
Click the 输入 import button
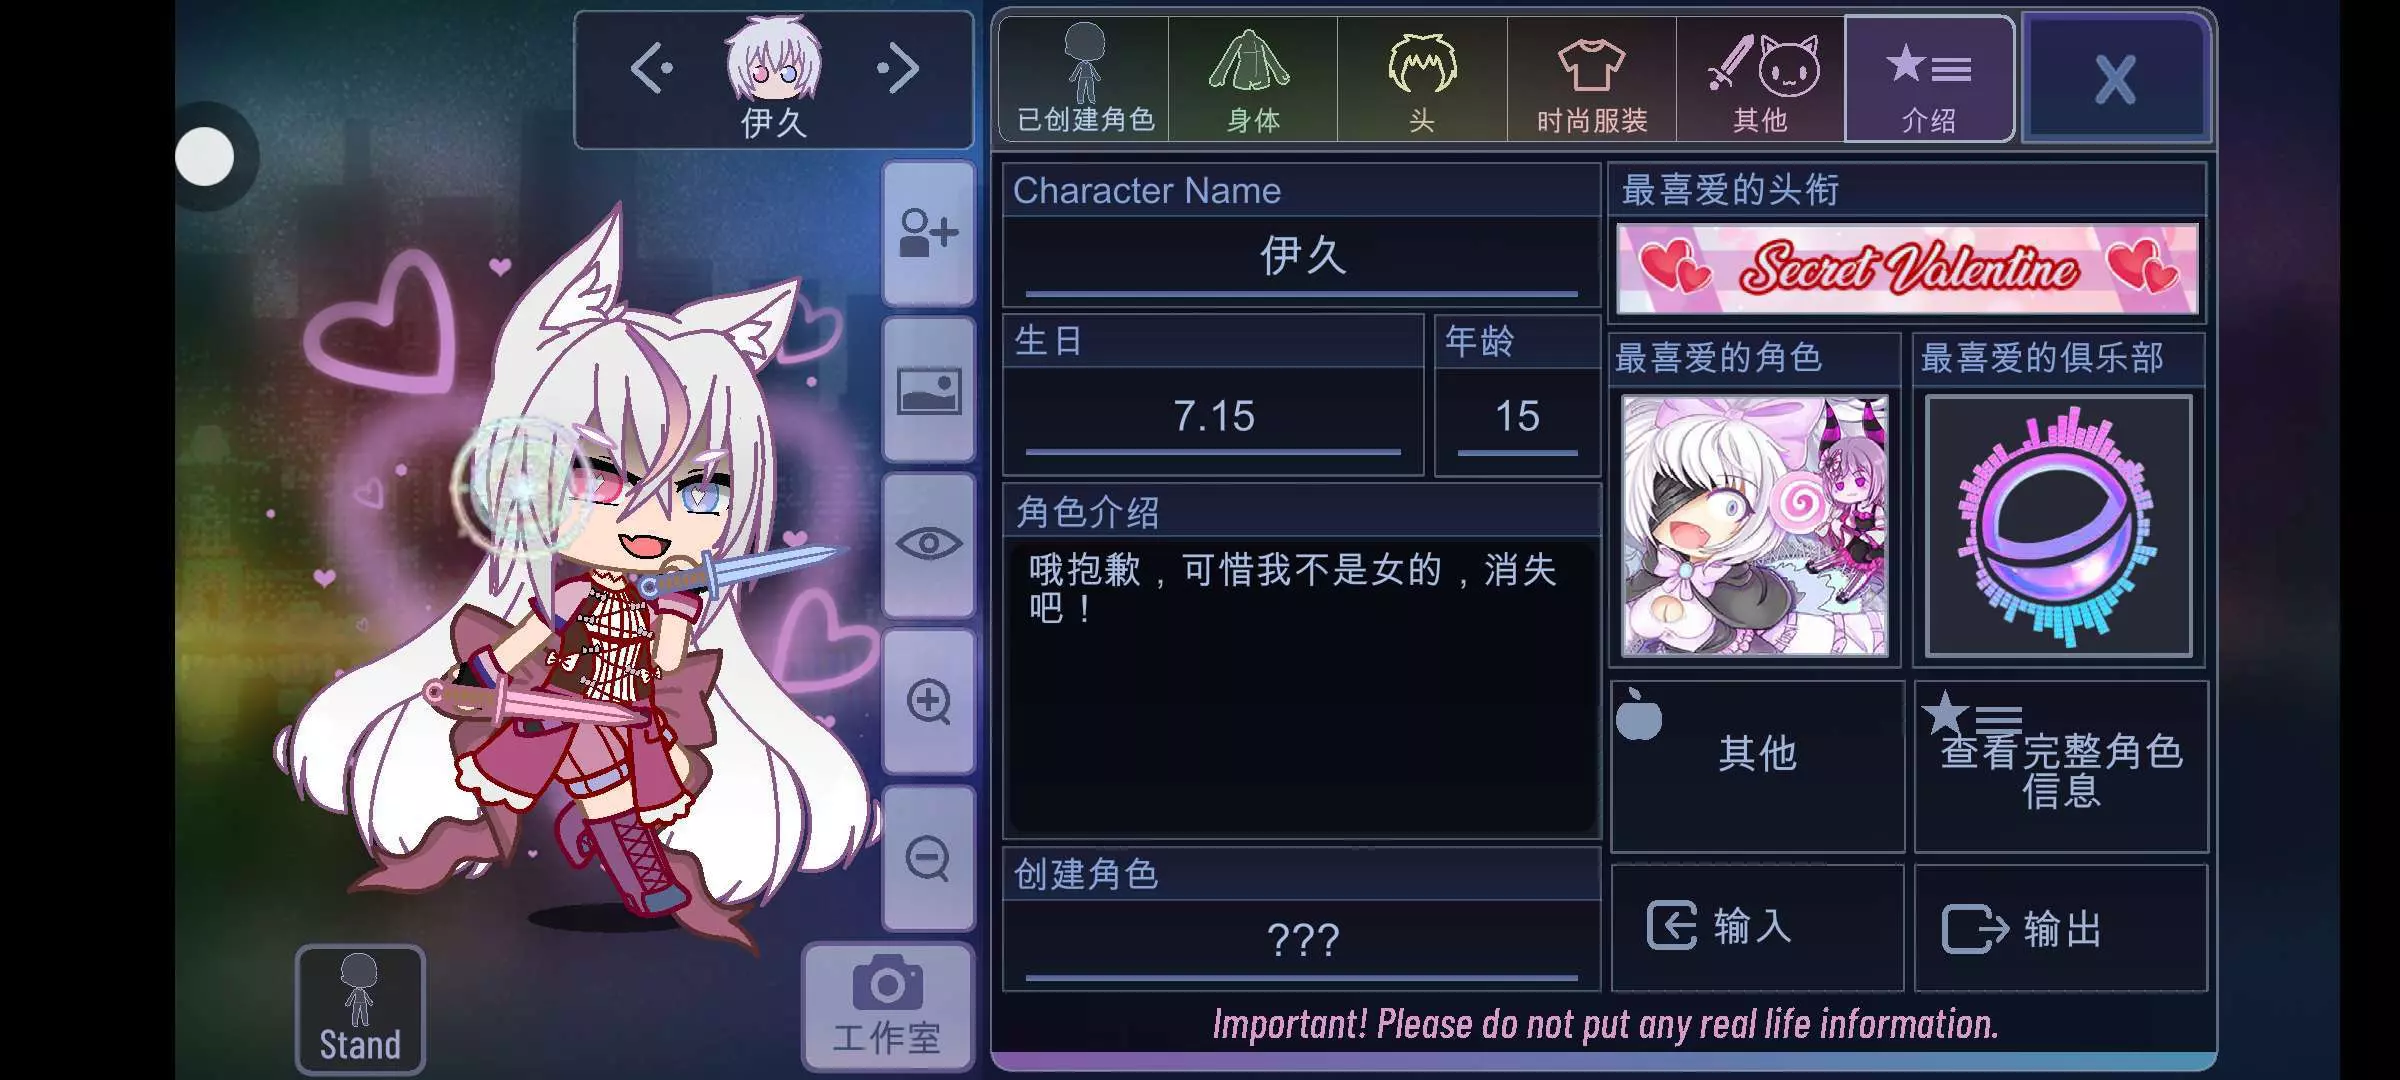tap(1757, 927)
